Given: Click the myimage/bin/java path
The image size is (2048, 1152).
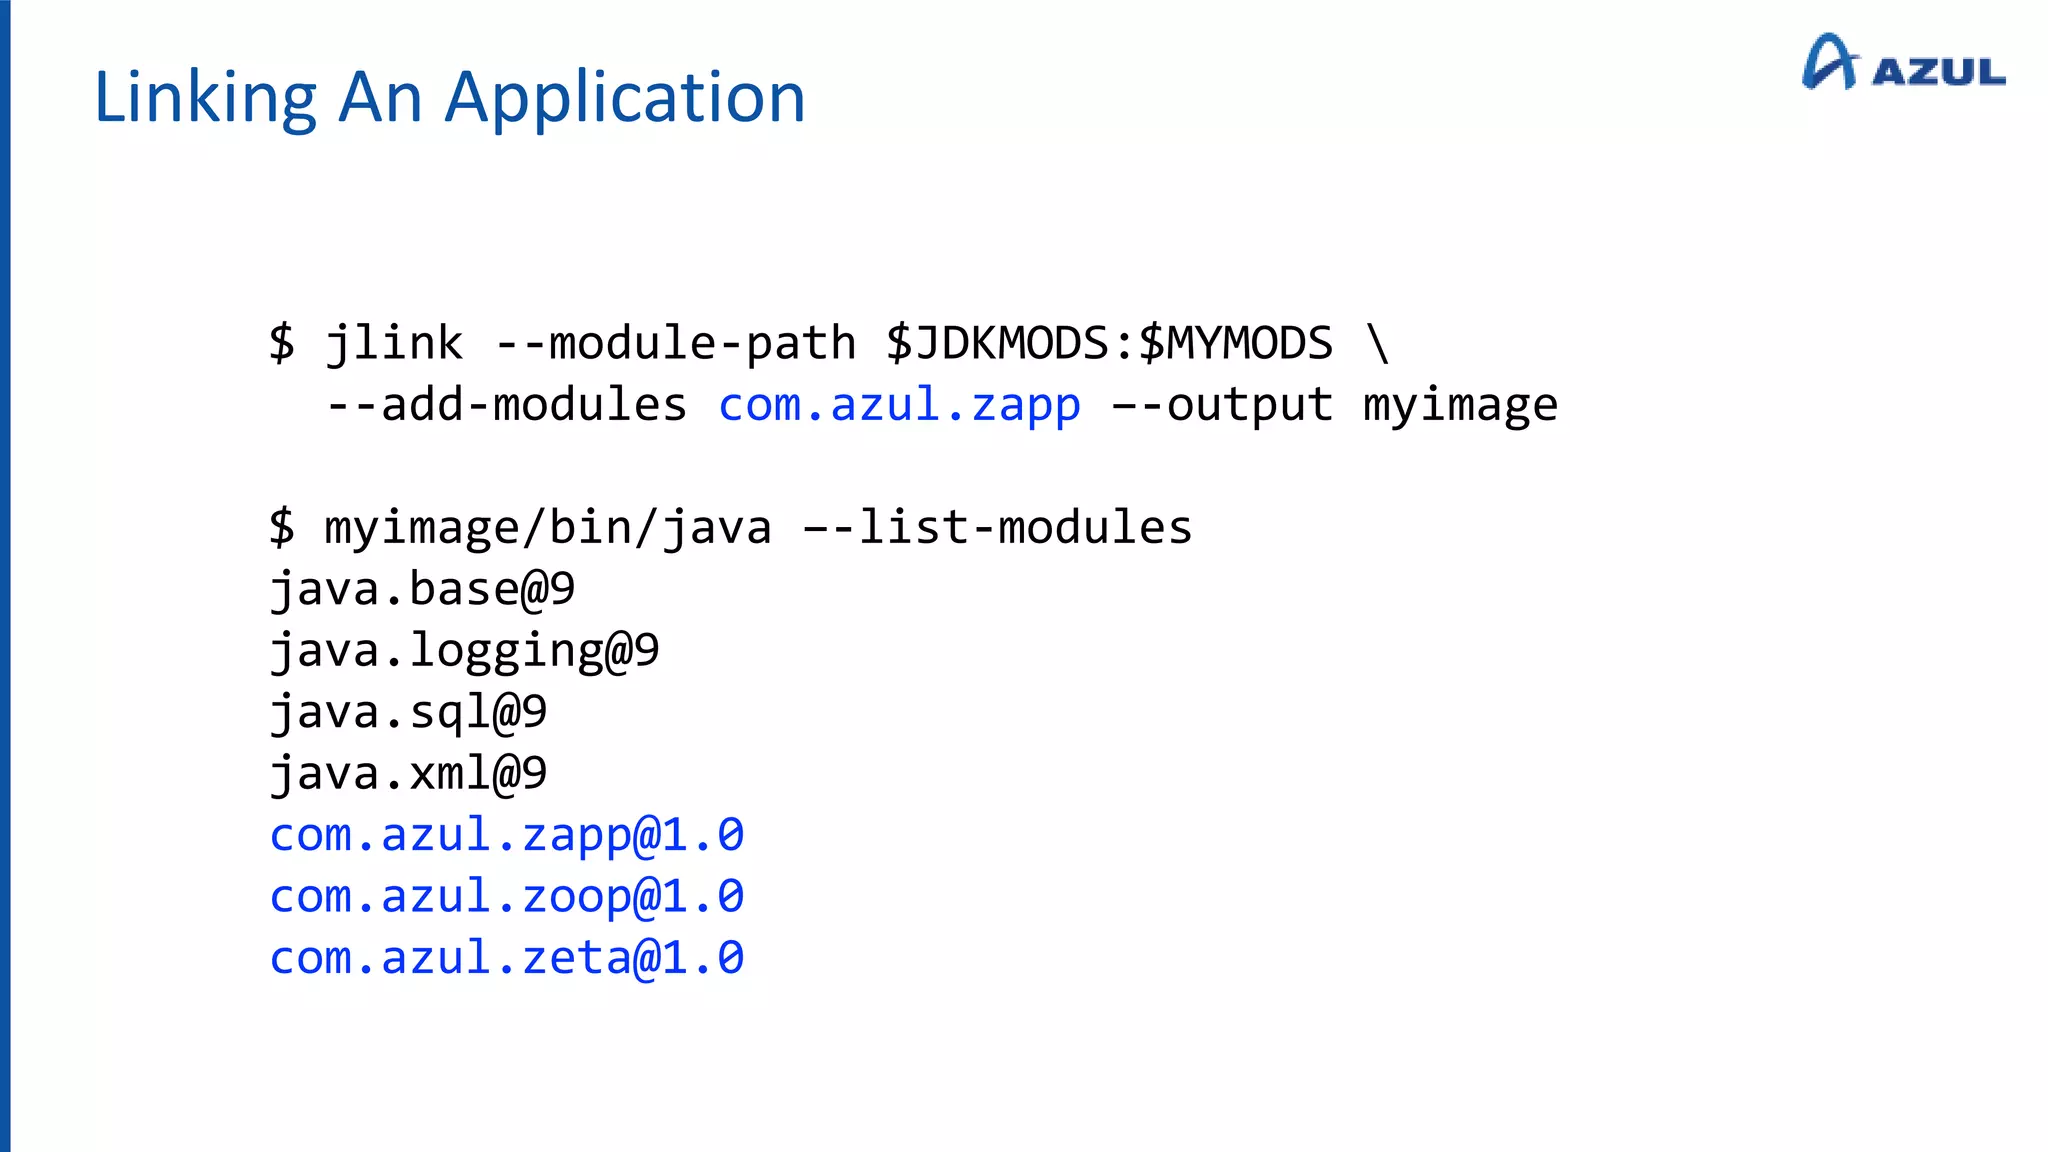Looking at the screenshot, I should coord(547,527).
